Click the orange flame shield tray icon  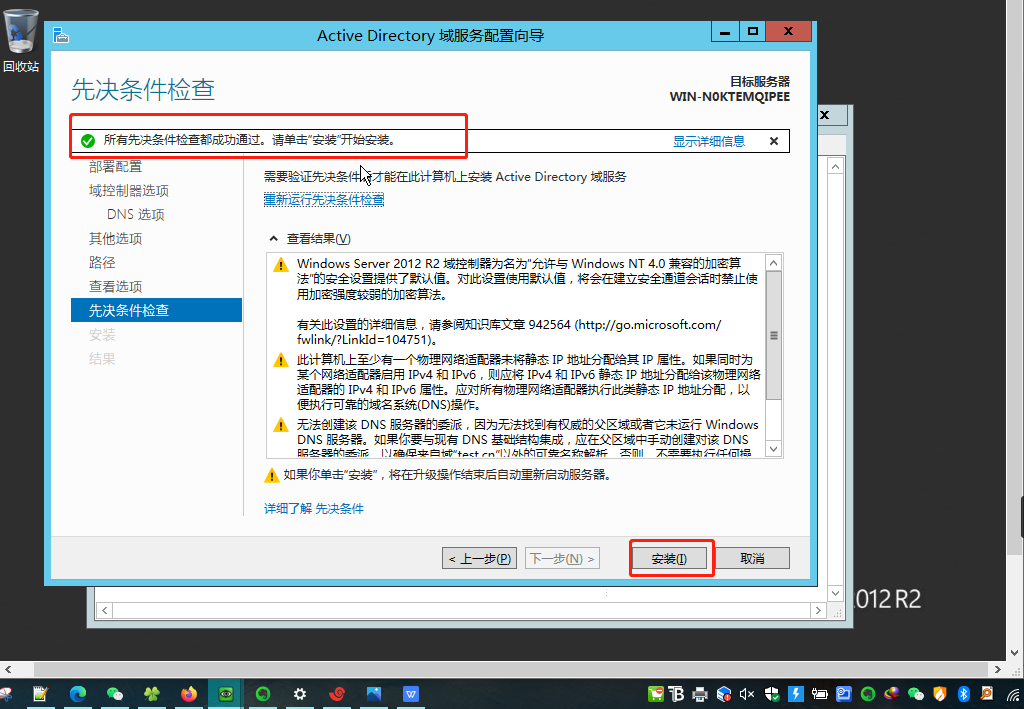pos(940,694)
